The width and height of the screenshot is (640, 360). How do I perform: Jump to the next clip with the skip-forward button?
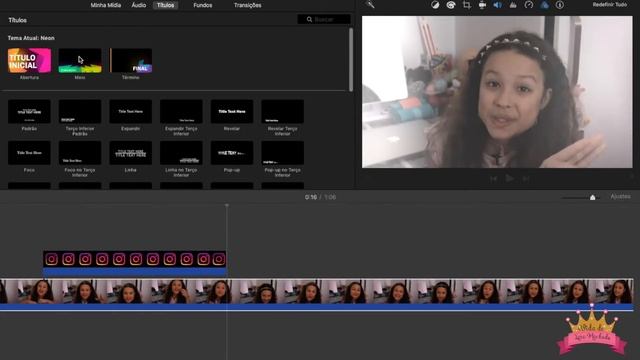(526, 179)
